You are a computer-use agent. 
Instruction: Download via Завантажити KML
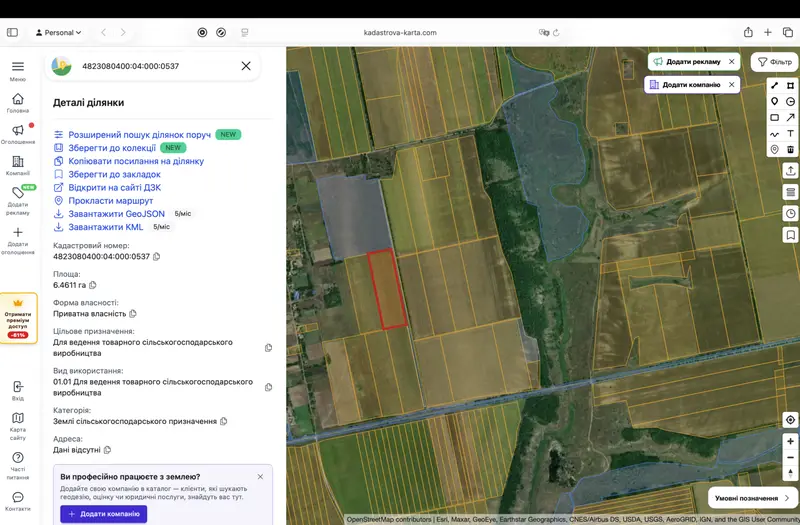click(x=106, y=227)
